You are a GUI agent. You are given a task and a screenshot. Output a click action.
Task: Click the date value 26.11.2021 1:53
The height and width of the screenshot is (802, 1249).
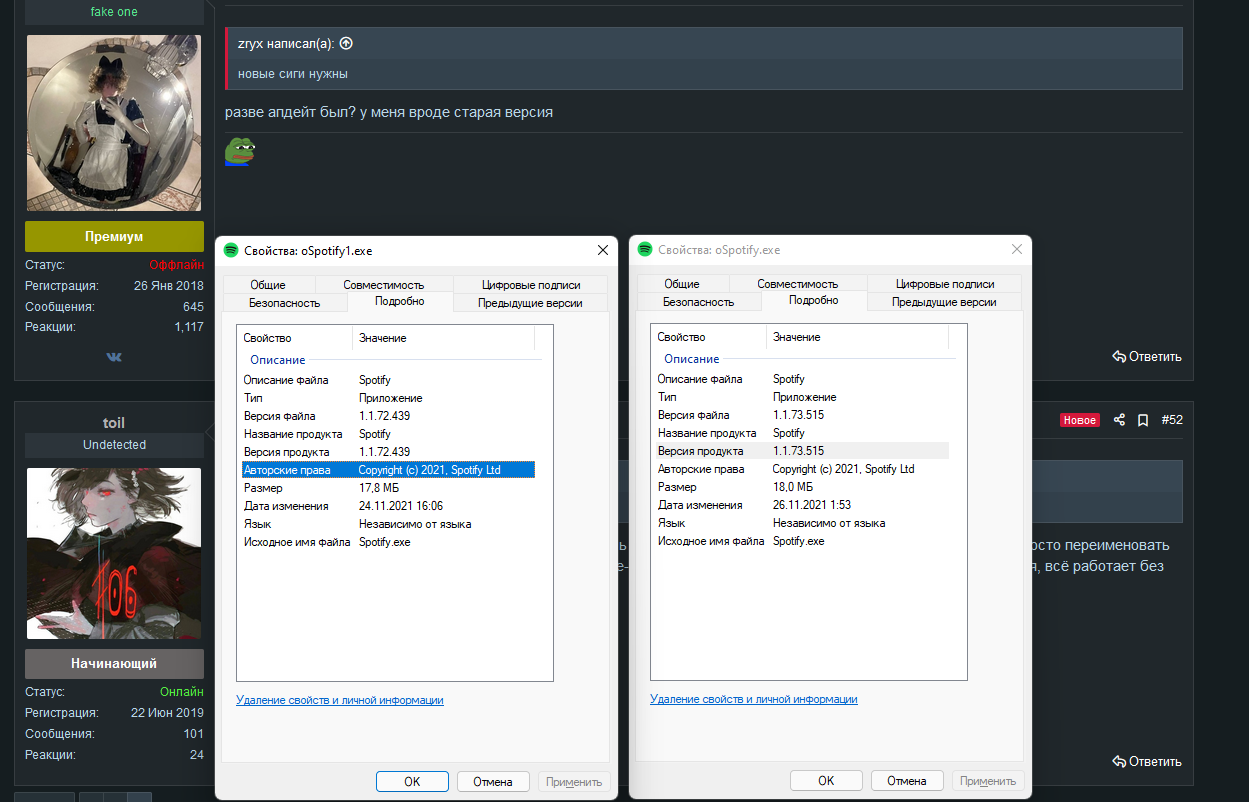(x=812, y=505)
